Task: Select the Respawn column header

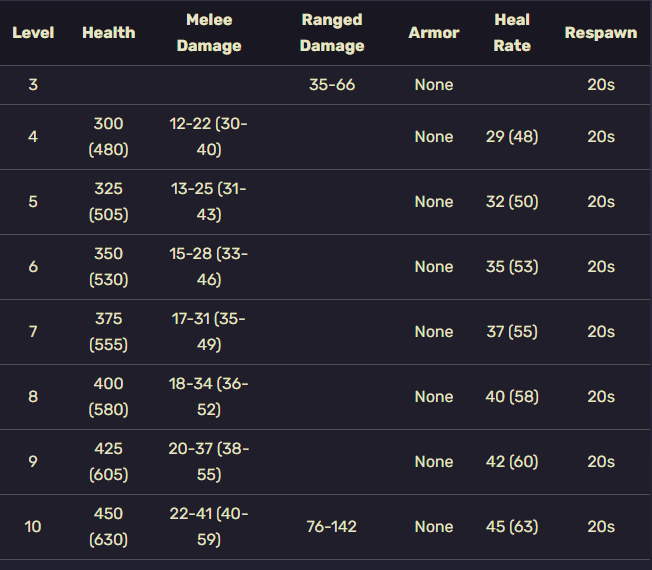Action: point(600,33)
